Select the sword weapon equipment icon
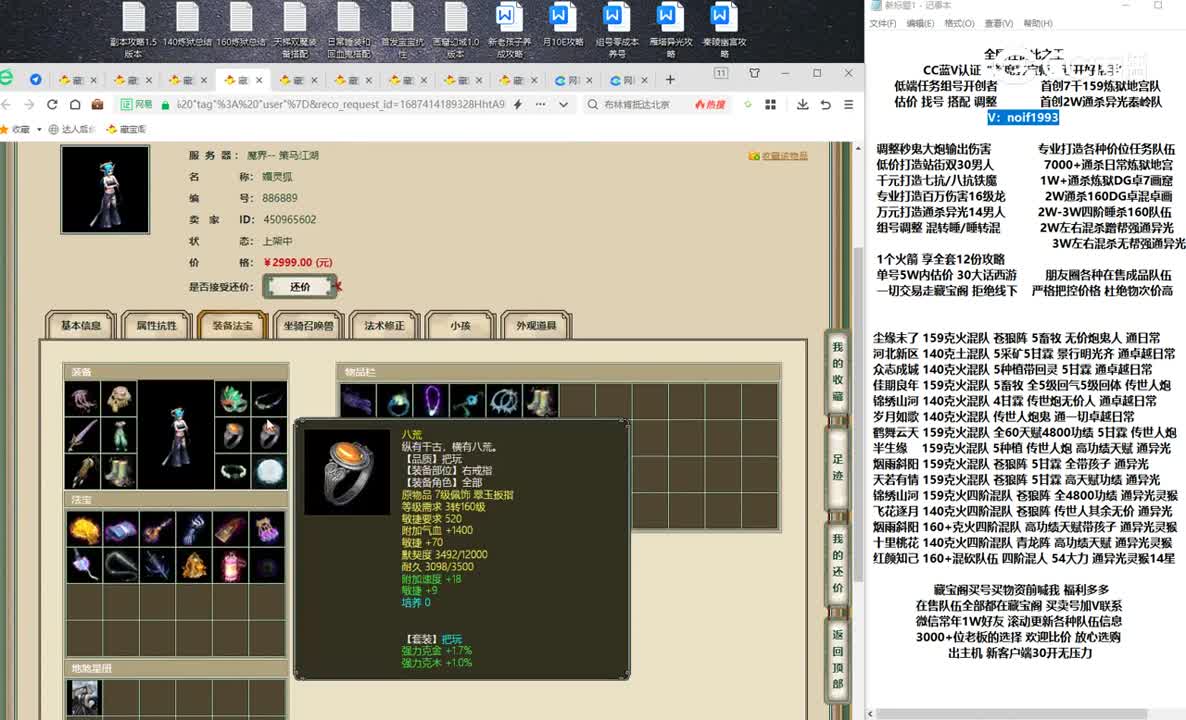This screenshot has height=720, width=1186. (x=83, y=435)
